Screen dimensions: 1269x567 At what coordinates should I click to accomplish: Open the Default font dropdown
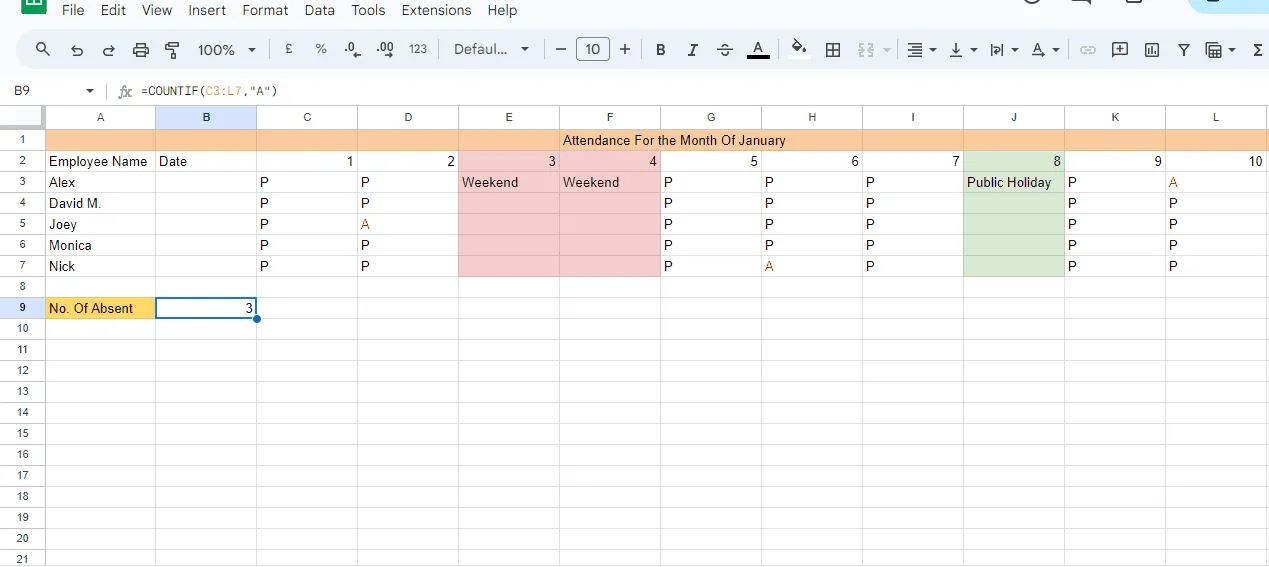[x=491, y=49]
